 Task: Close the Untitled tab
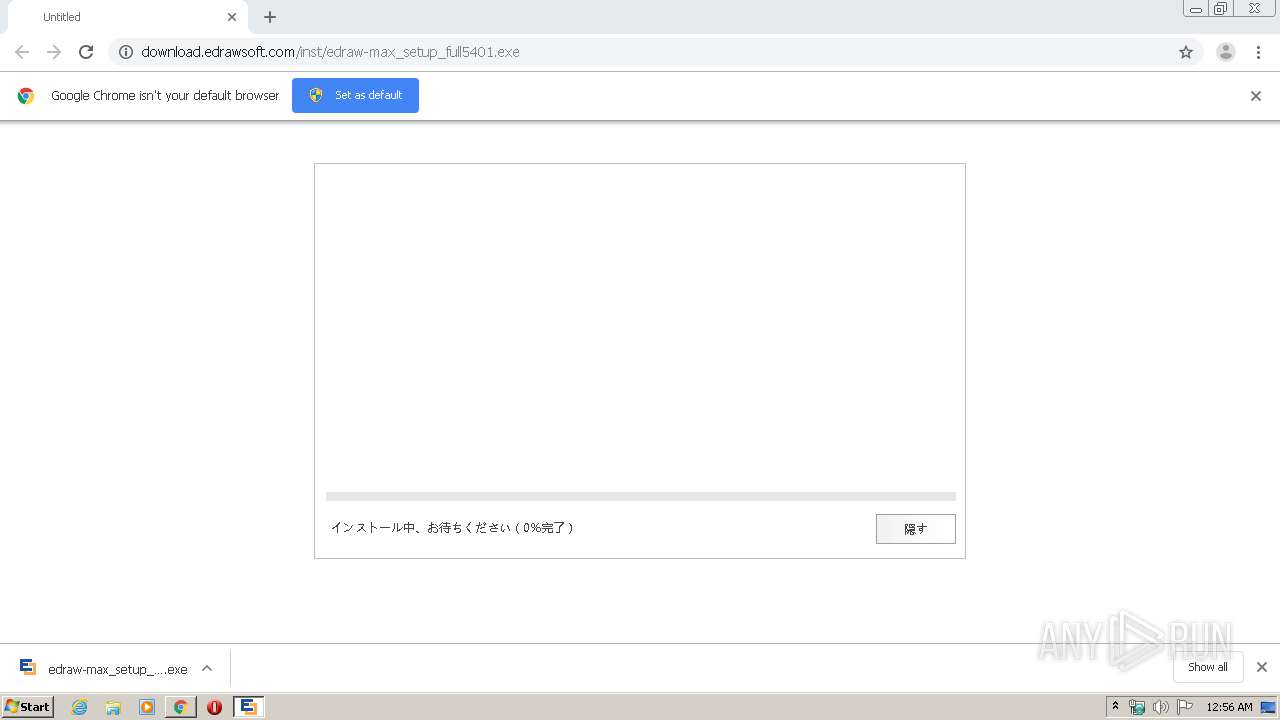pos(232,17)
